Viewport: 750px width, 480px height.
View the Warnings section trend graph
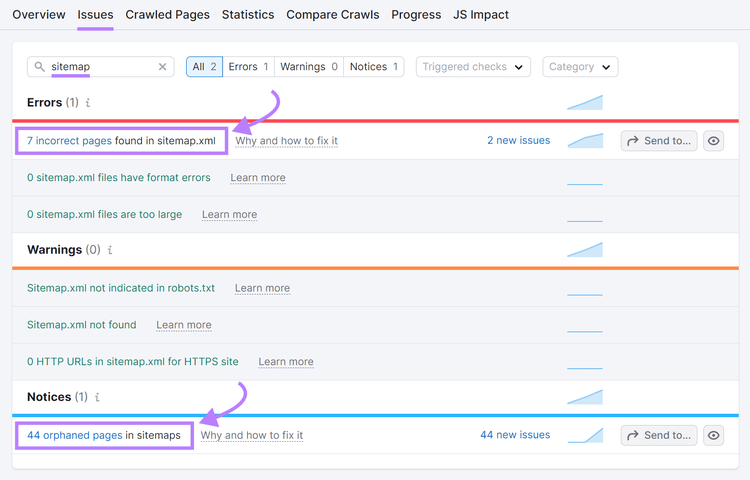(585, 250)
